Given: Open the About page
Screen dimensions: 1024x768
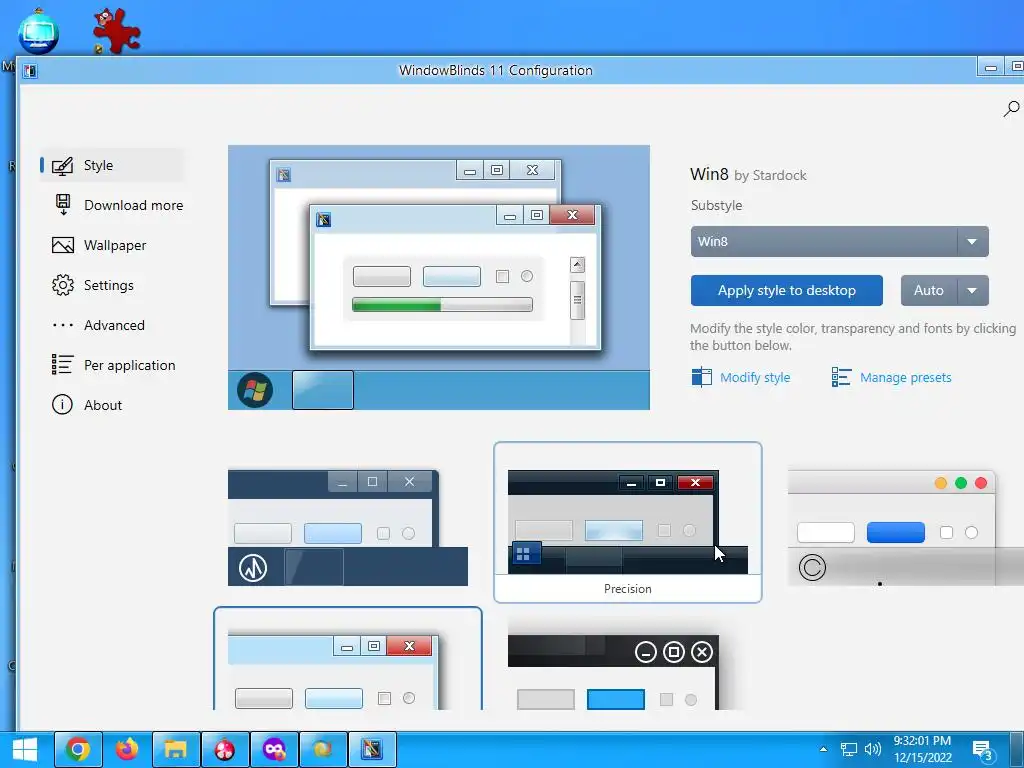Looking at the screenshot, I should (87, 405).
